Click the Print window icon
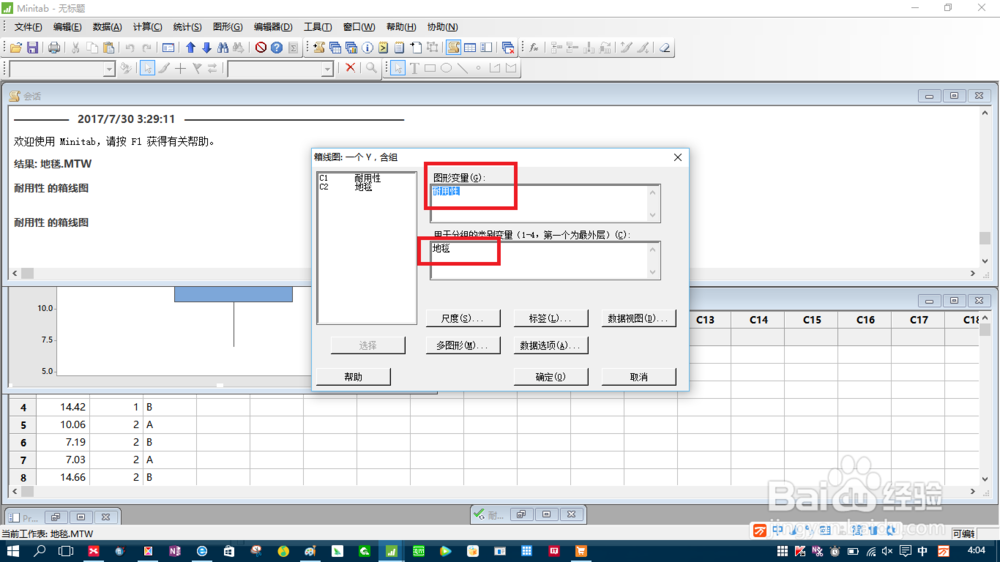1000x562 pixels. [54, 48]
